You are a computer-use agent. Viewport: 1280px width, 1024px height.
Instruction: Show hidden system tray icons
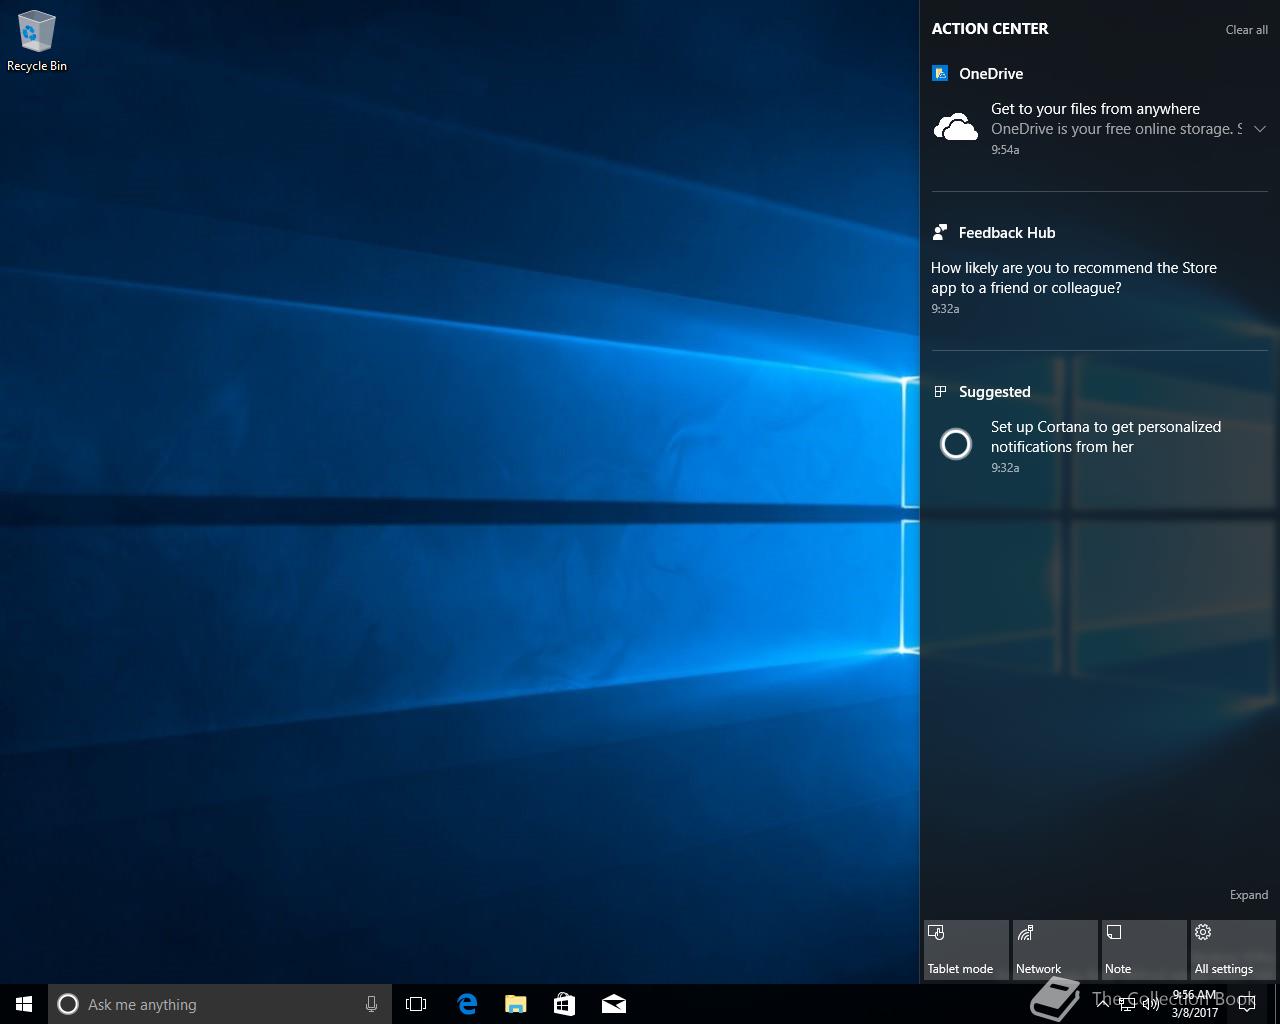1102,1004
